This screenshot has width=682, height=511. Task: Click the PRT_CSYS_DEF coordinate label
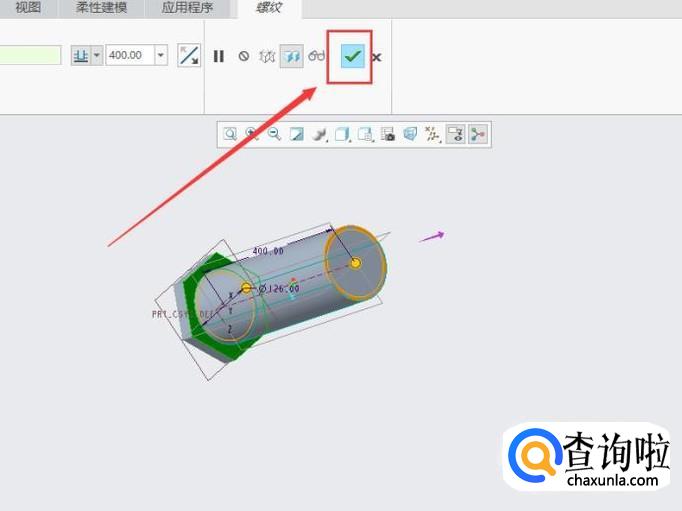[x=183, y=314]
